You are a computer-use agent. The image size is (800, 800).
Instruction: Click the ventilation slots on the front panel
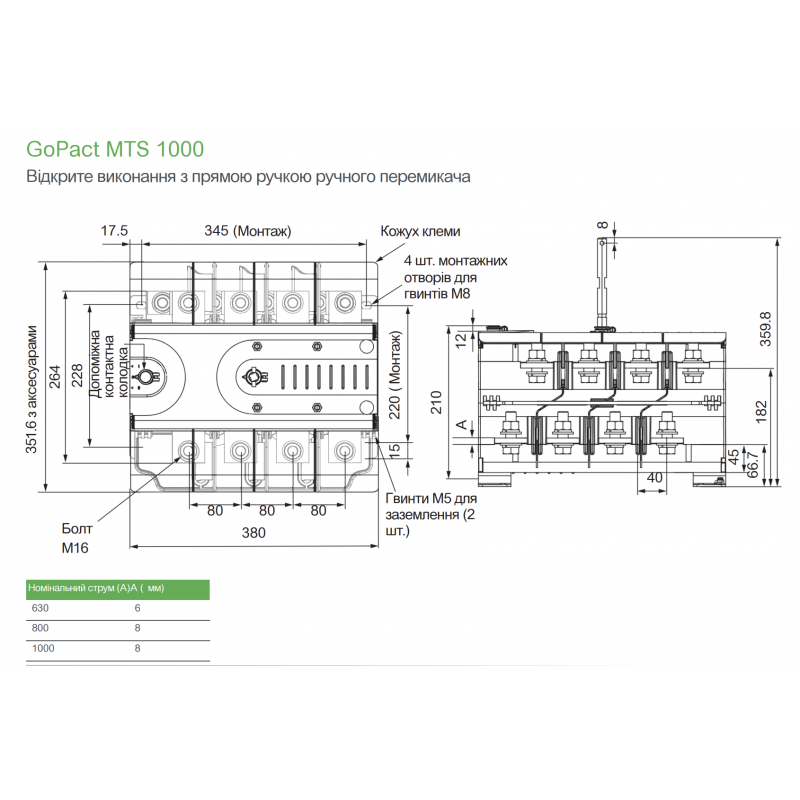(x=324, y=376)
